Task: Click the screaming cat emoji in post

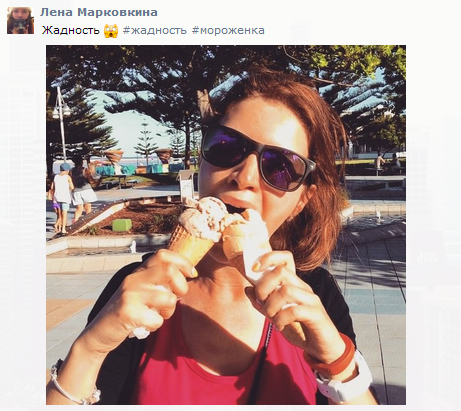Action: click(111, 31)
